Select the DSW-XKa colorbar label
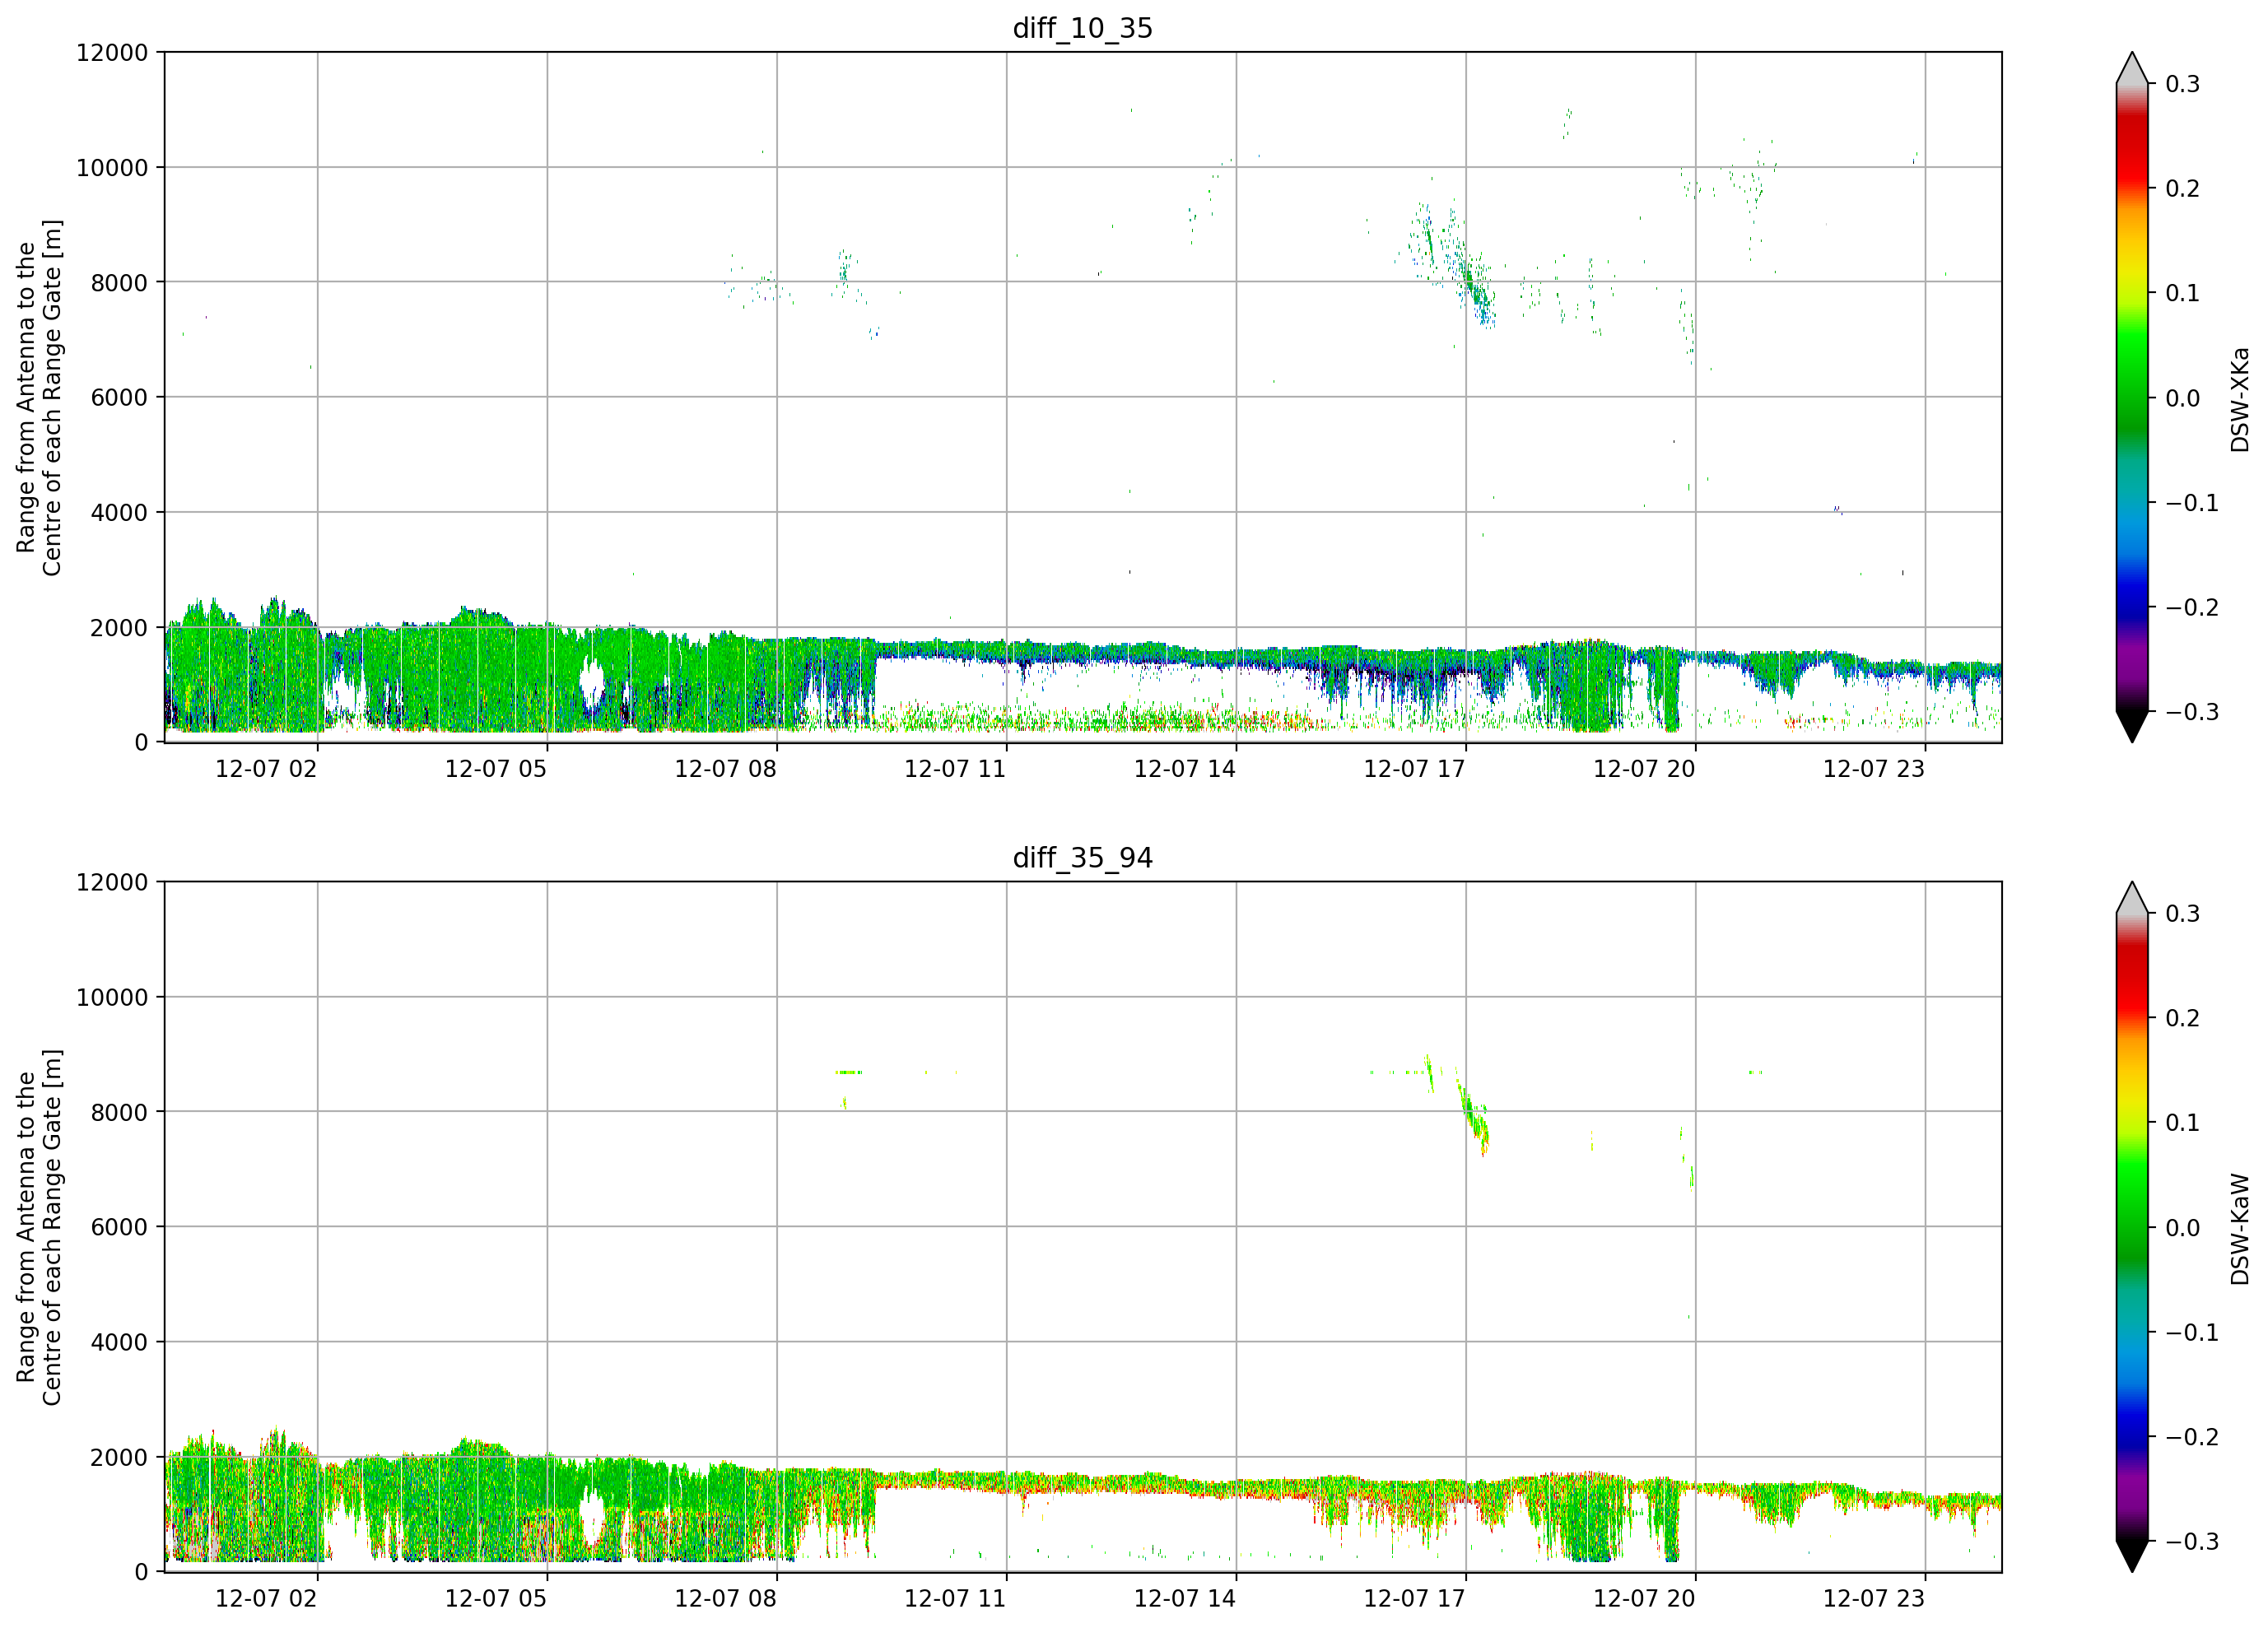The height and width of the screenshot is (1628, 2268). (x=2239, y=399)
